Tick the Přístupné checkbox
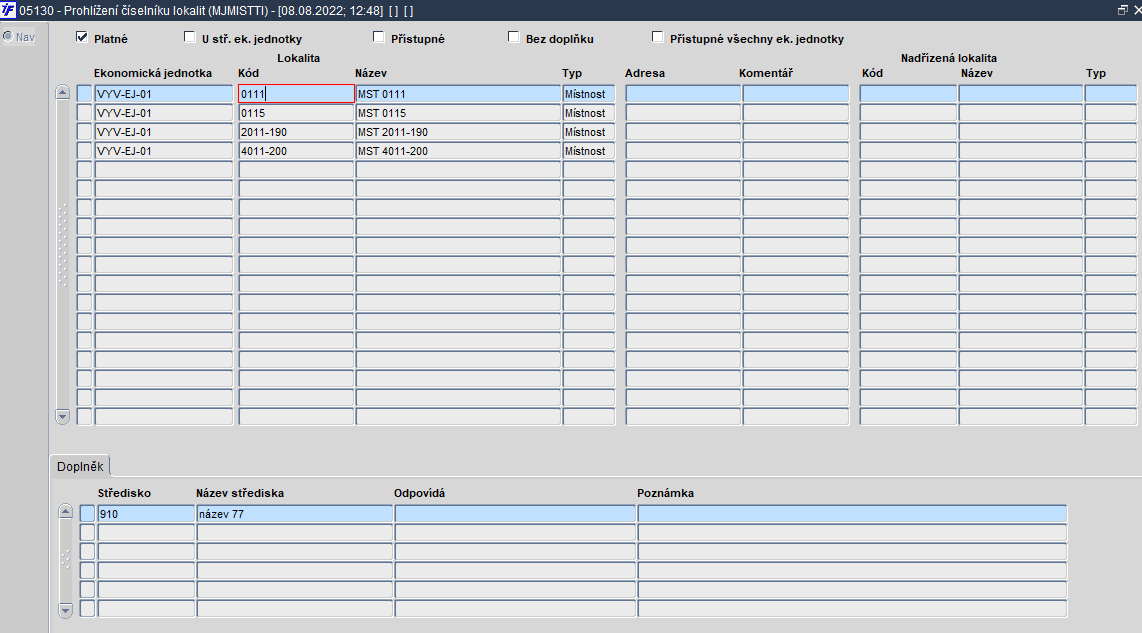 [x=379, y=37]
